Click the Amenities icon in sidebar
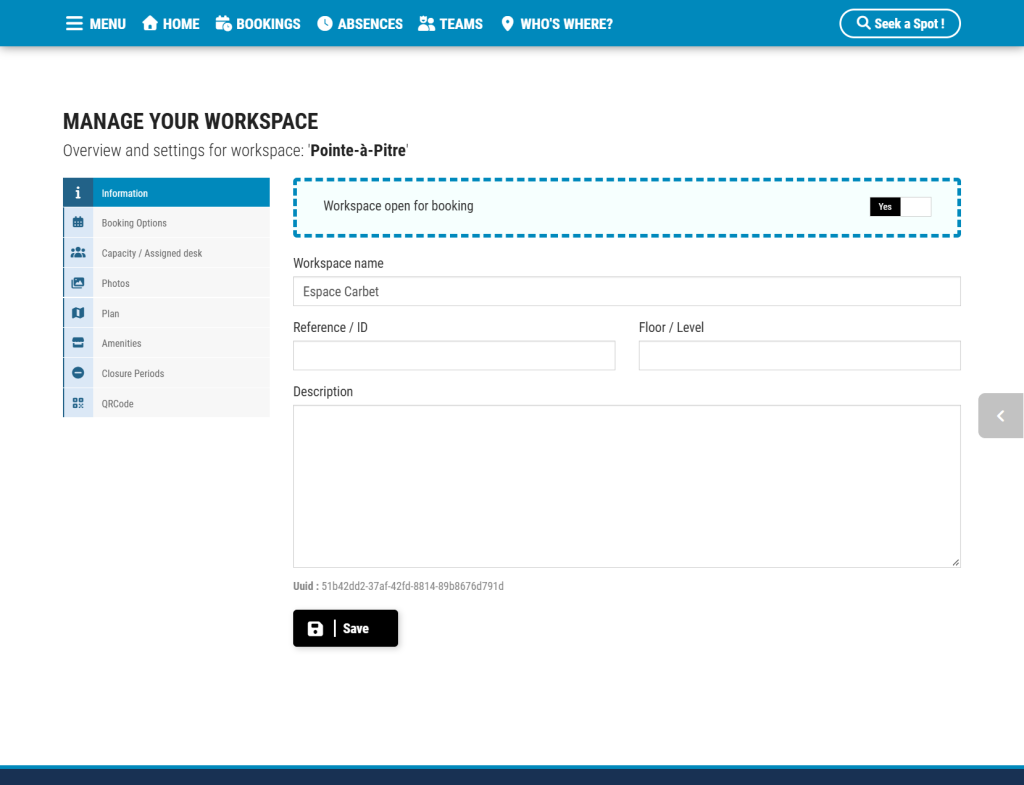The height and width of the screenshot is (785, 1024). 78,343
